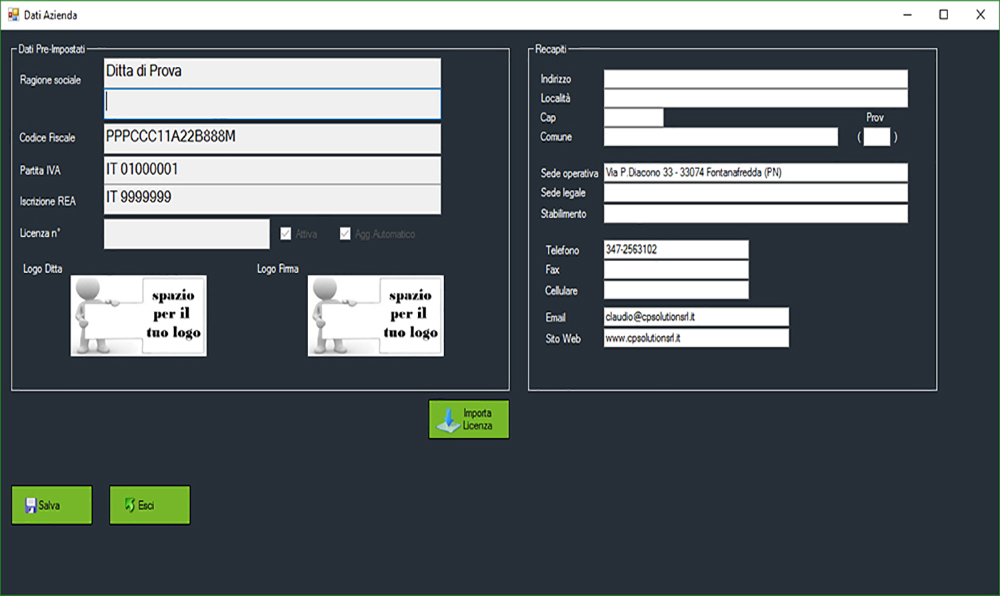Select the Logo Ditta placeholder image
This screenshot has height=596, width=1000.
[x=138, y=316]
